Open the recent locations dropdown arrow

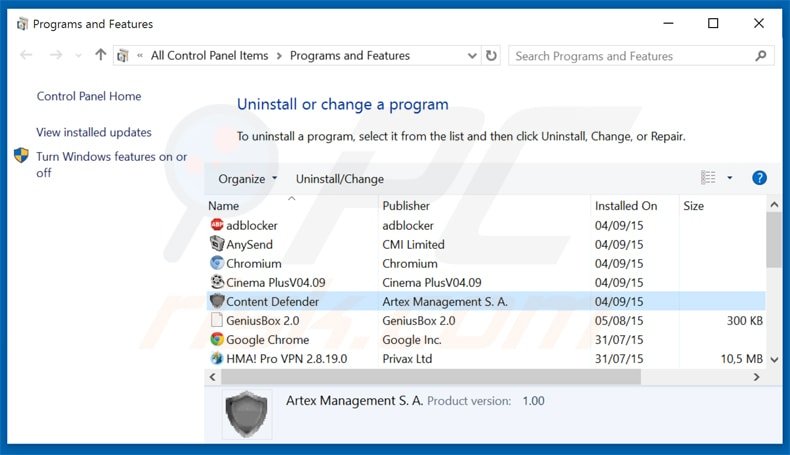pyautogui.click(x=78, y=55)
